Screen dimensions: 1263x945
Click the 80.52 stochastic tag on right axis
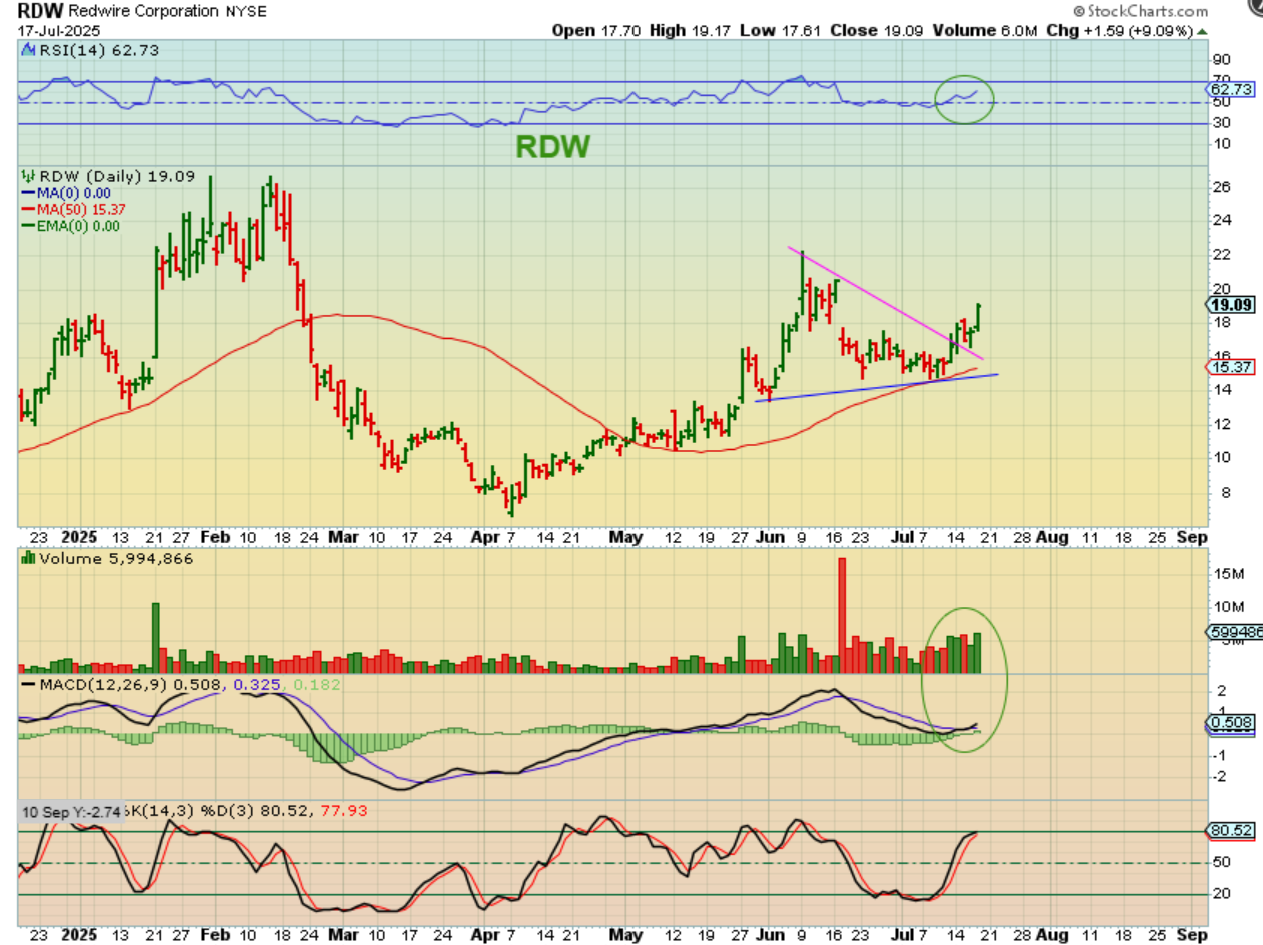click(1228, 831)
